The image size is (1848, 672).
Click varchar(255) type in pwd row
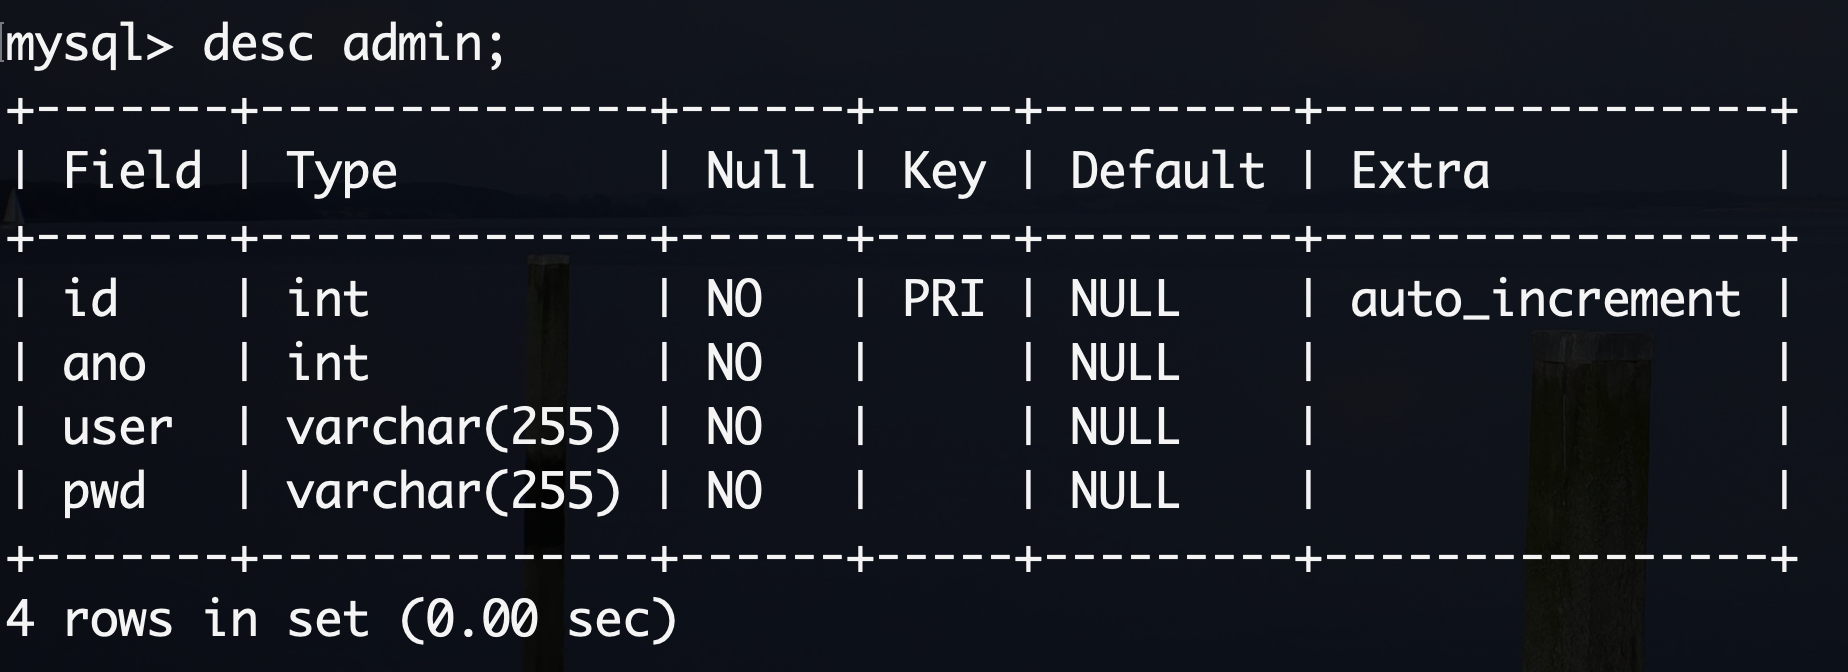pyautogui.click(x=454, y=492)
